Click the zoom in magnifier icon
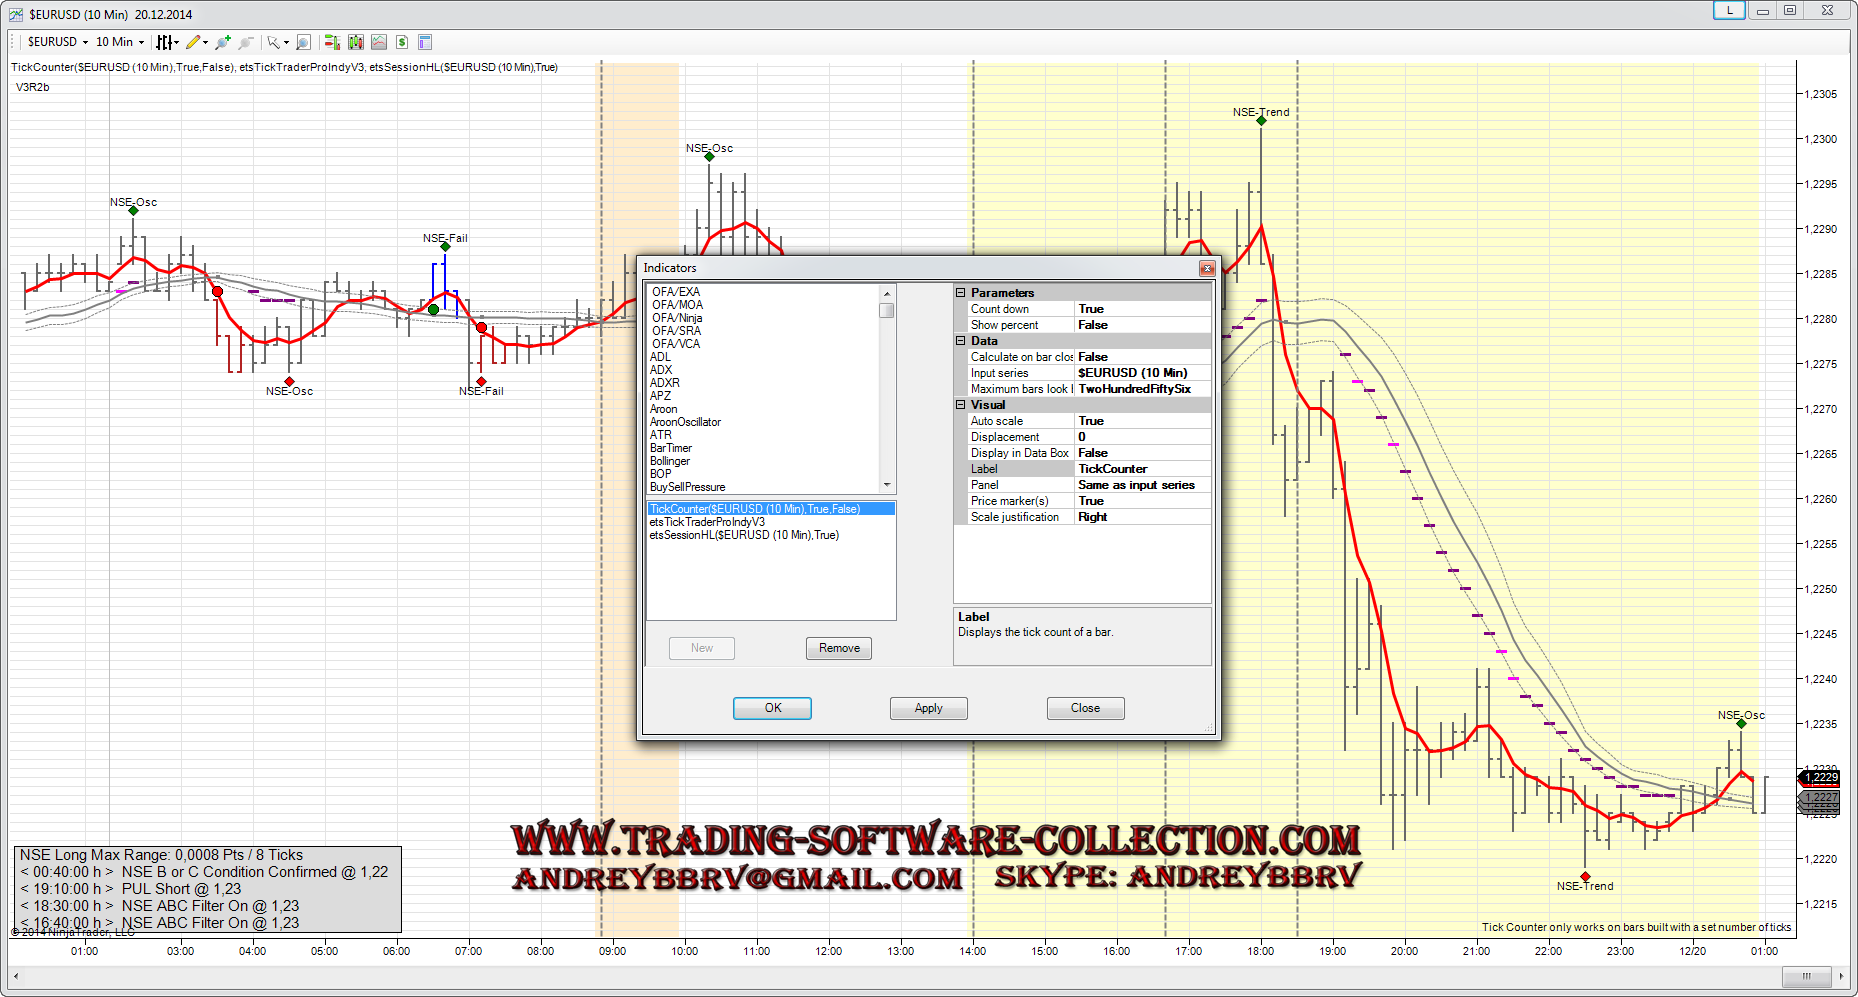 point(222,42)
